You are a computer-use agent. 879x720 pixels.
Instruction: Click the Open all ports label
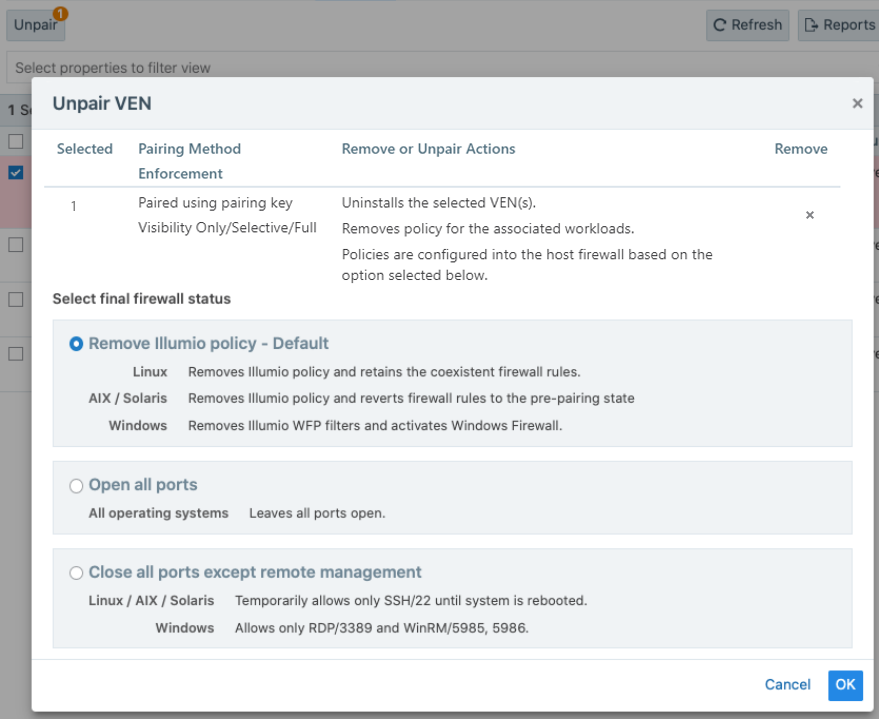coord(143,484)
